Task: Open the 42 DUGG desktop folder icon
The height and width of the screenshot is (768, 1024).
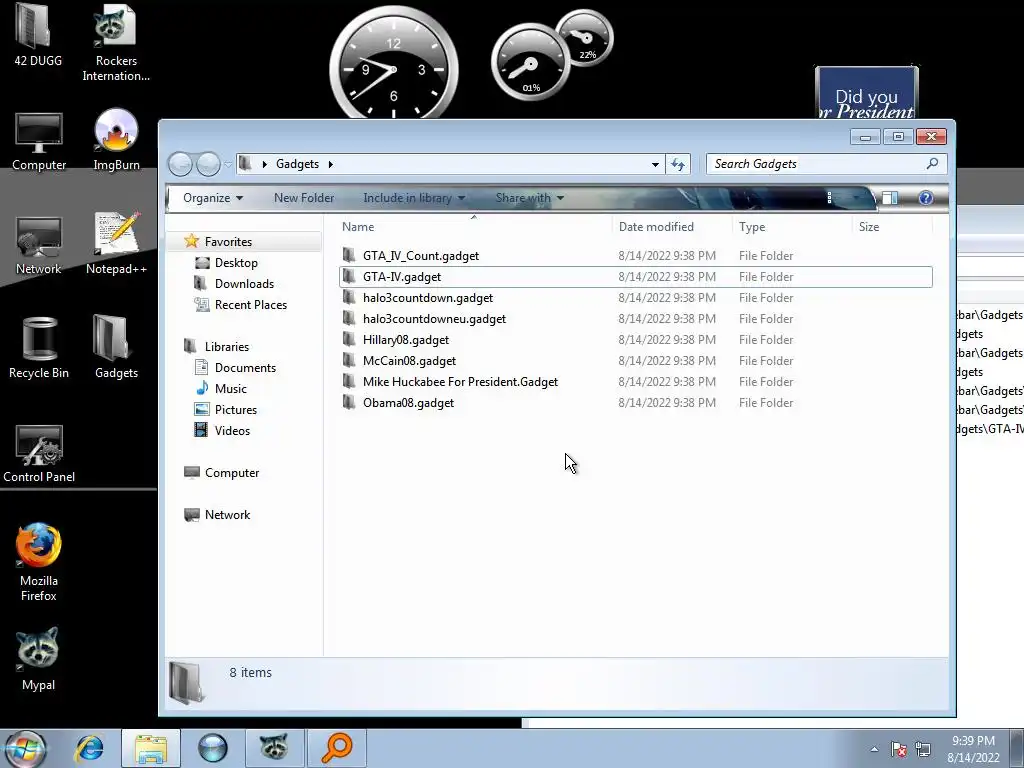Action: pyautogui.click(x=38, y=36)
